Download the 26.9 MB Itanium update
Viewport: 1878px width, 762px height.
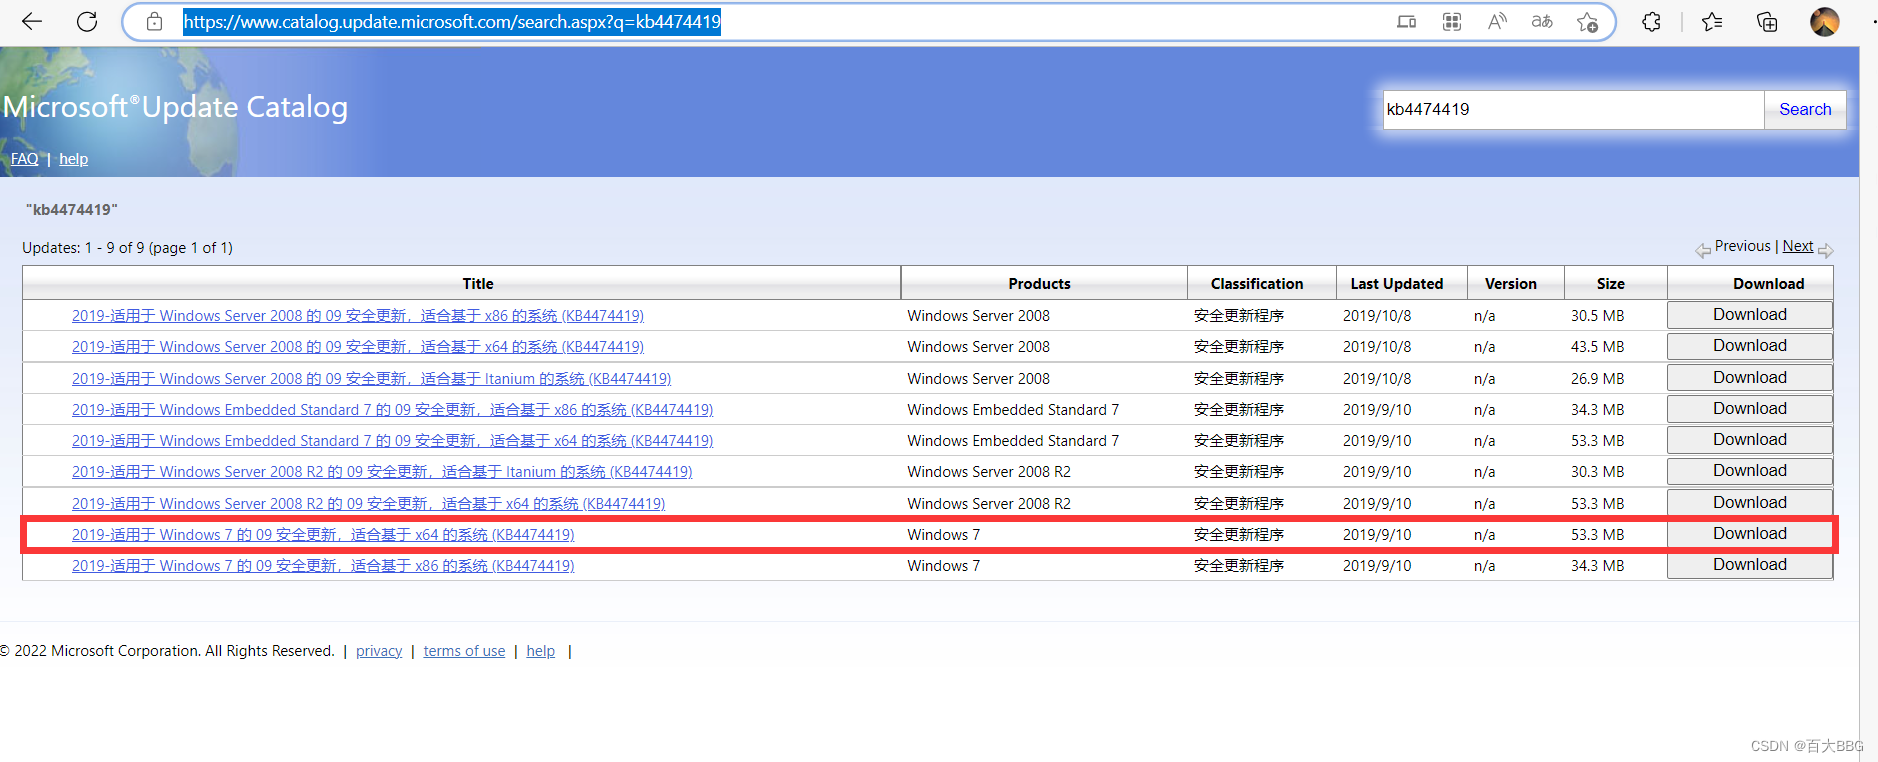pos(1750,378)
